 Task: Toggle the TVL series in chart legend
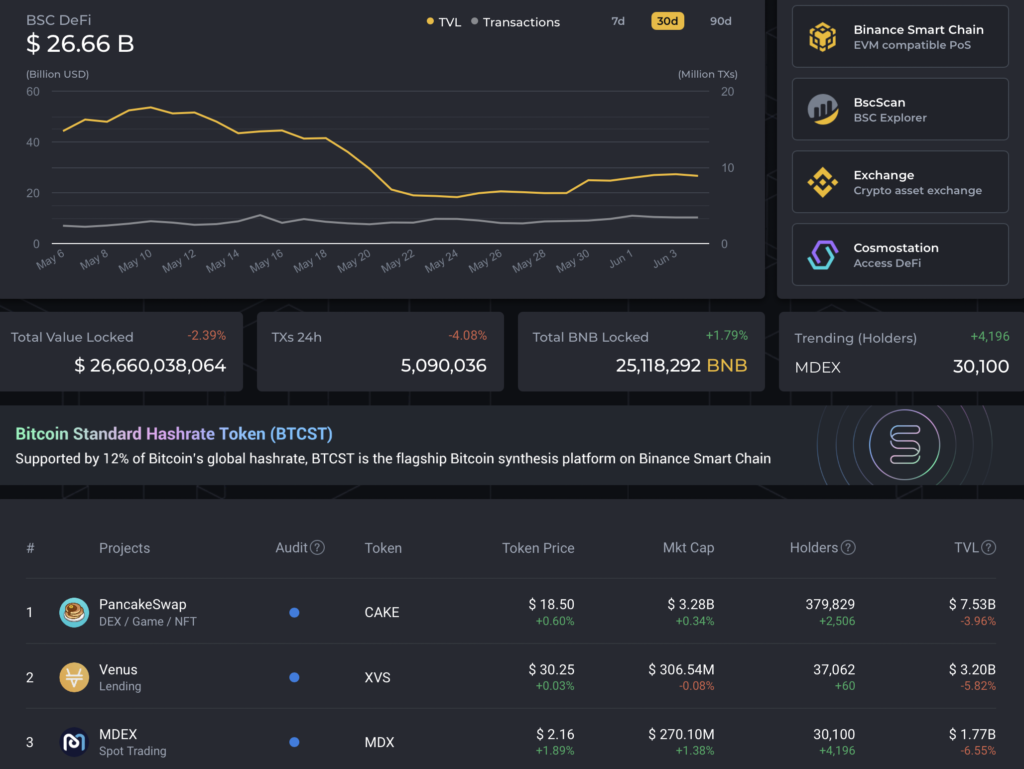click(x=444, y=22)
